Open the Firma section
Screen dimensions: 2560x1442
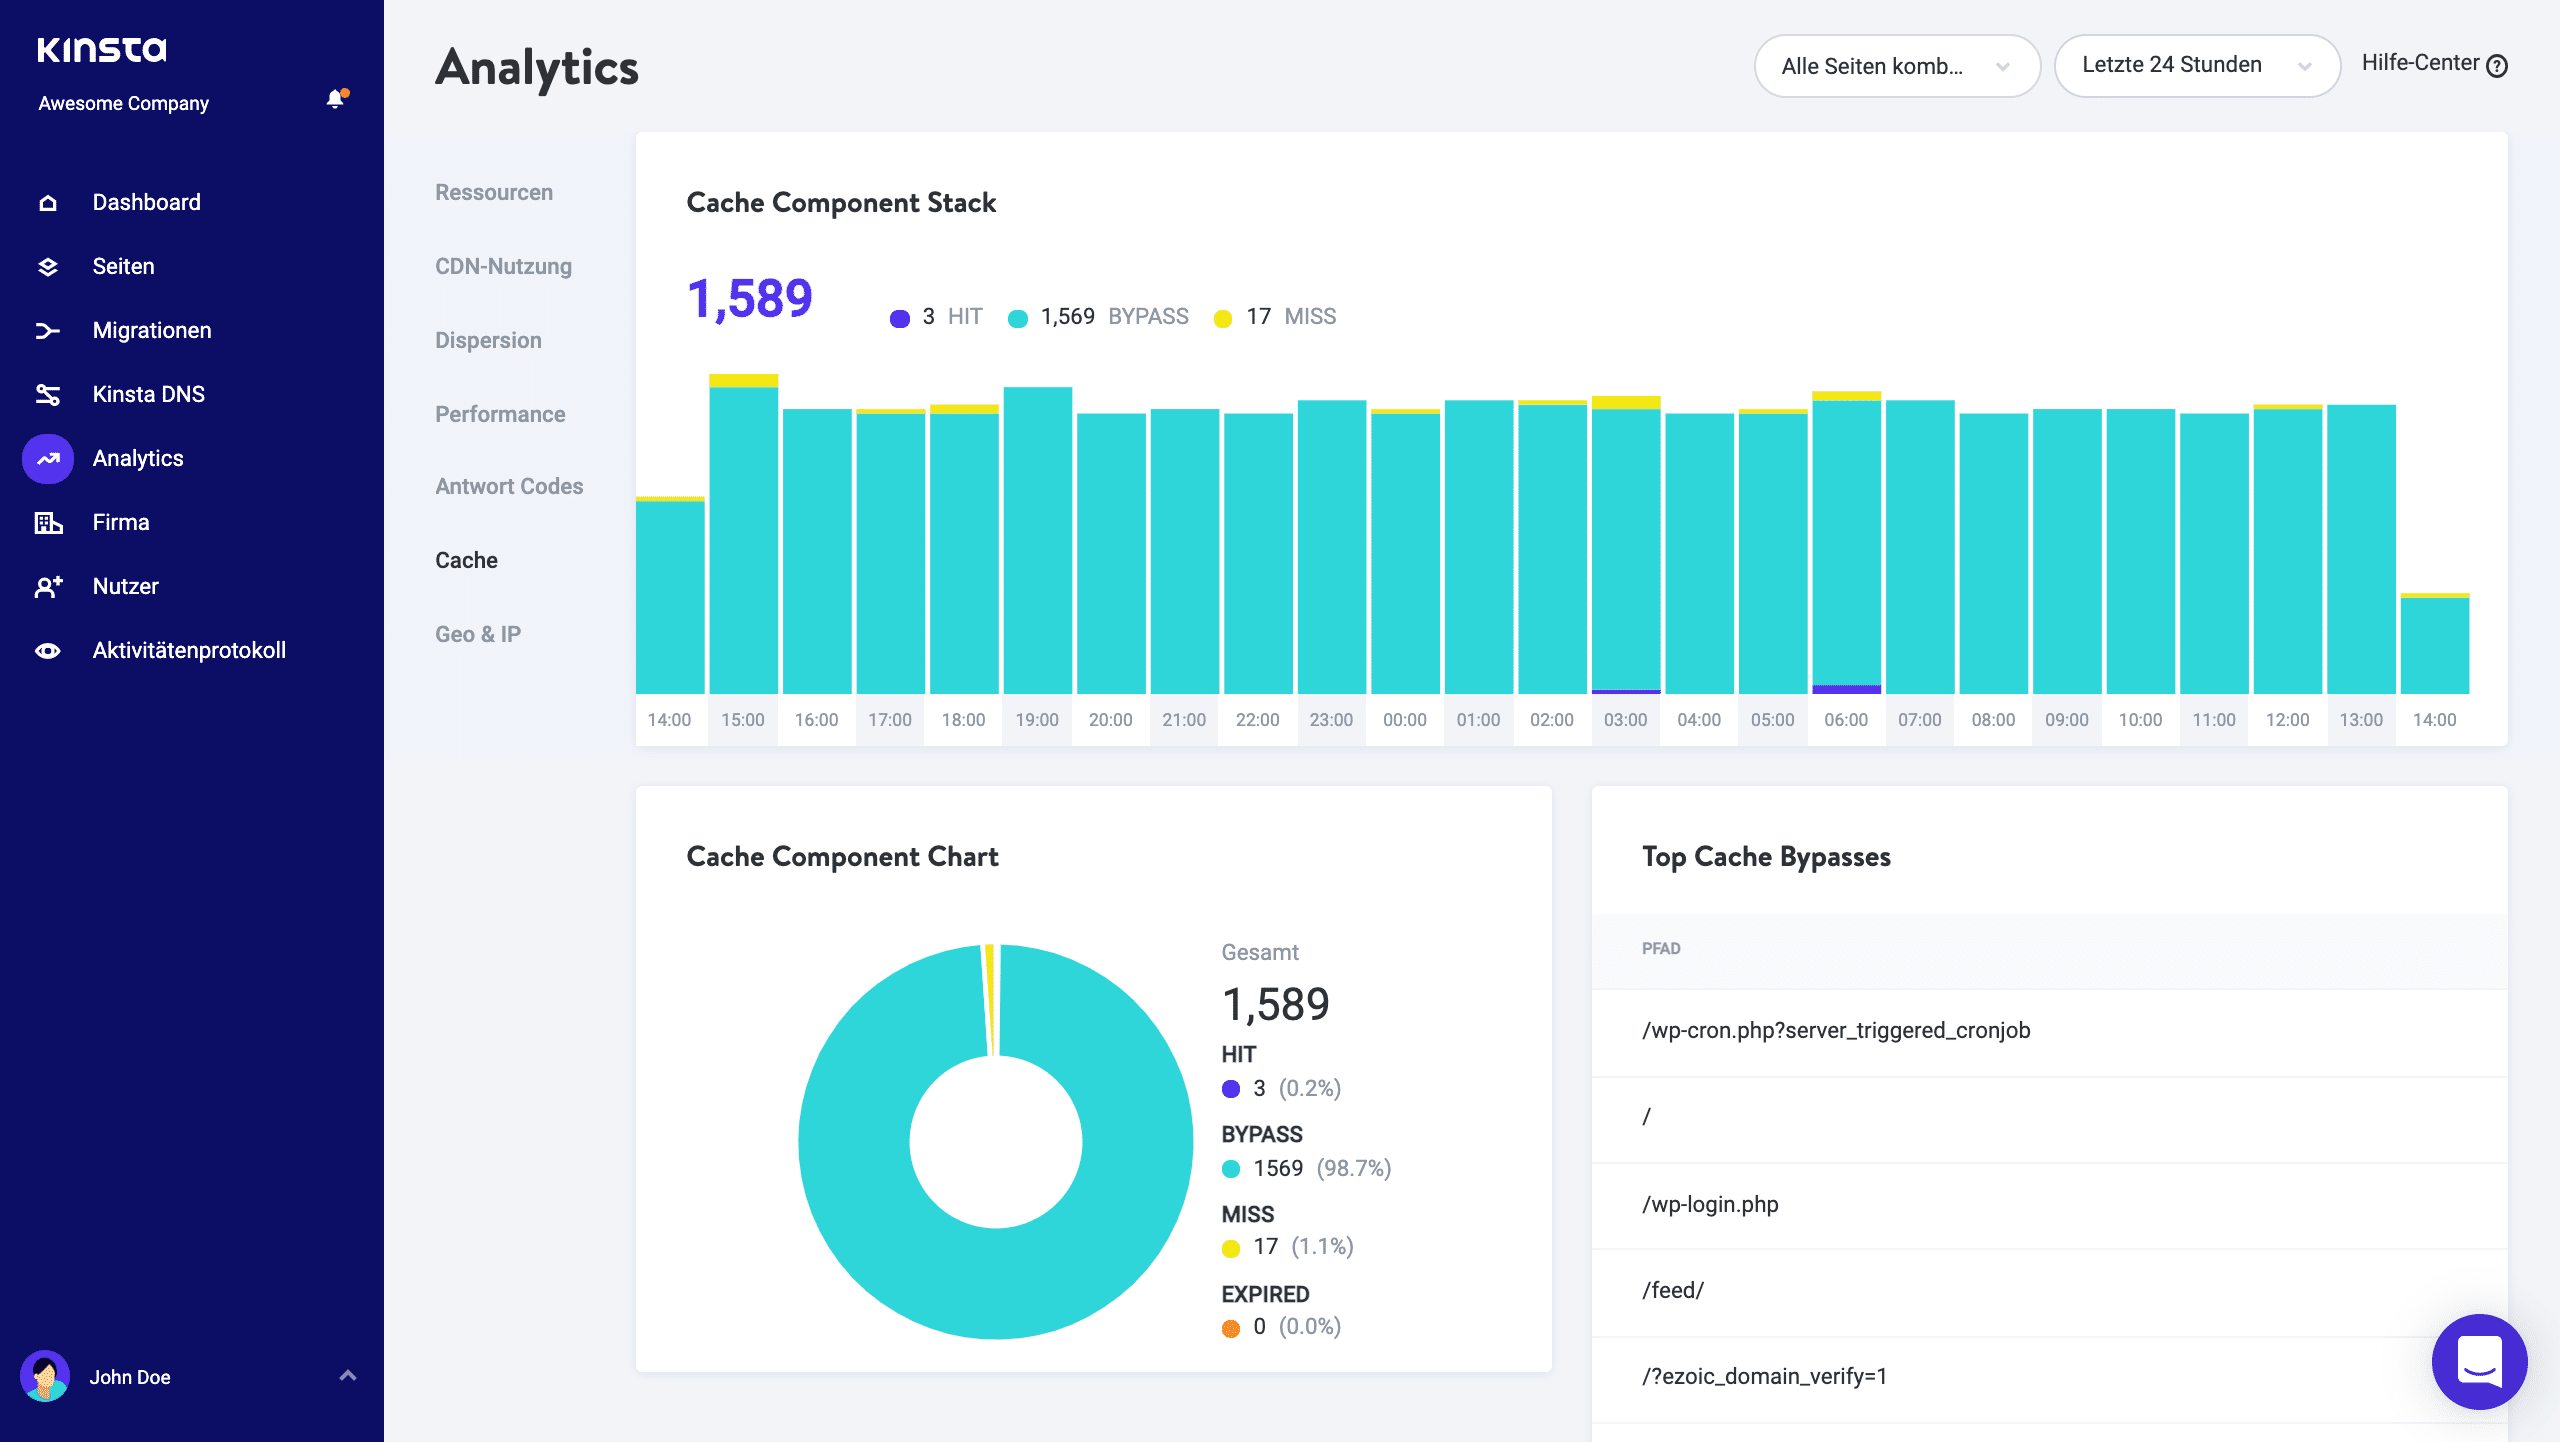[120, 521]
